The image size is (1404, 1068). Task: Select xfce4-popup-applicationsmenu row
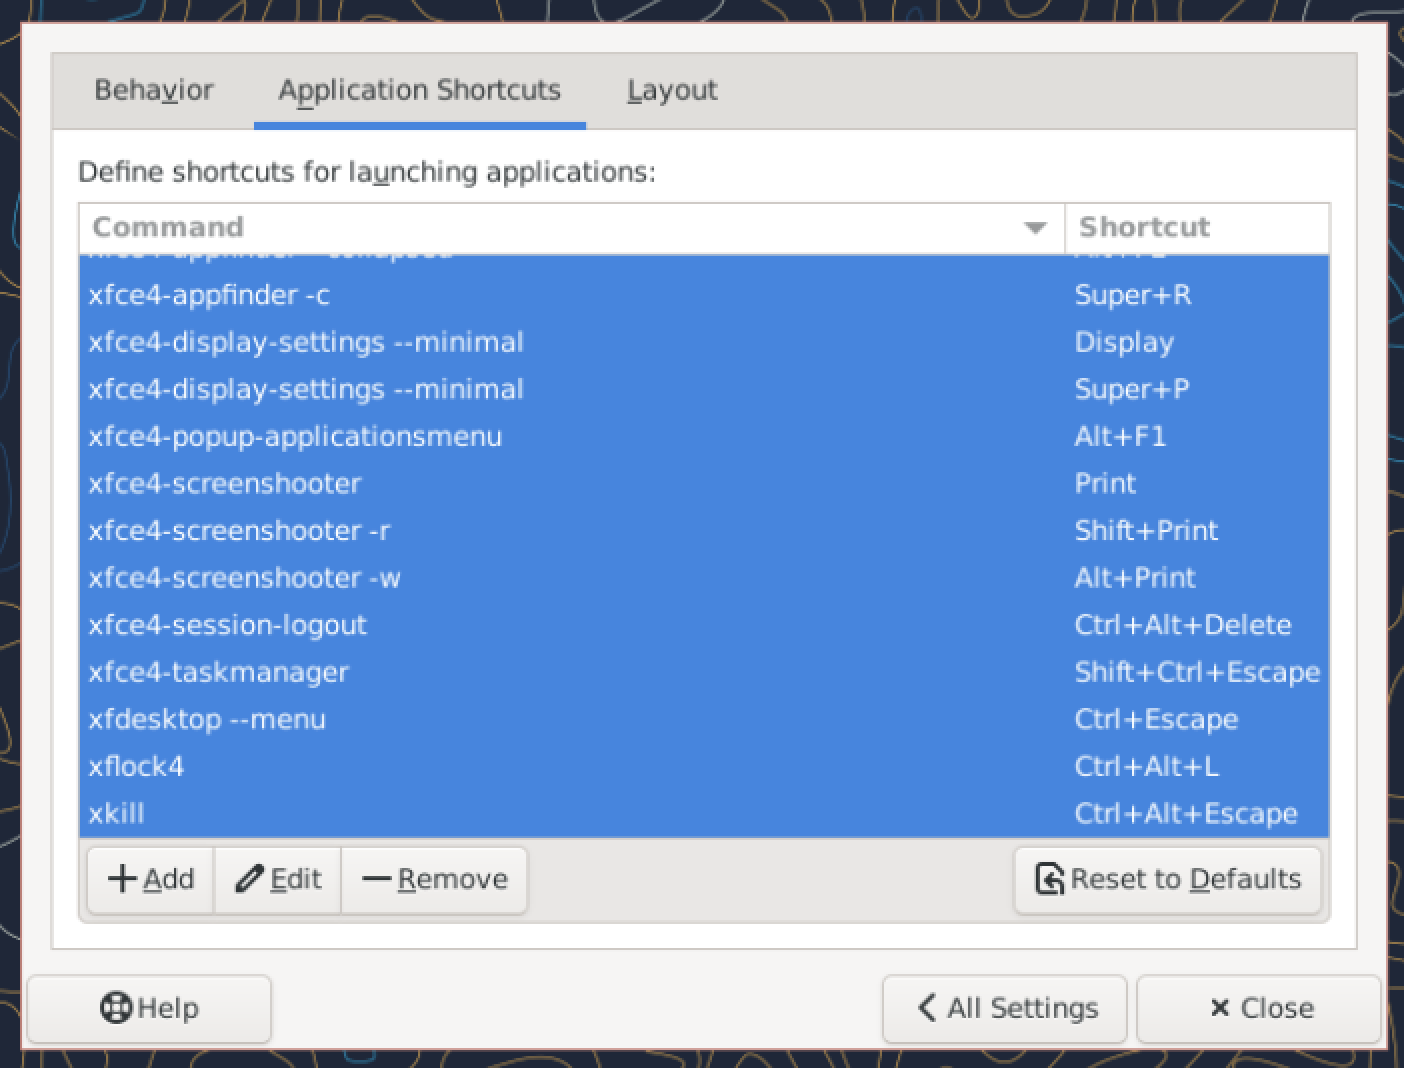coord(295,436)
